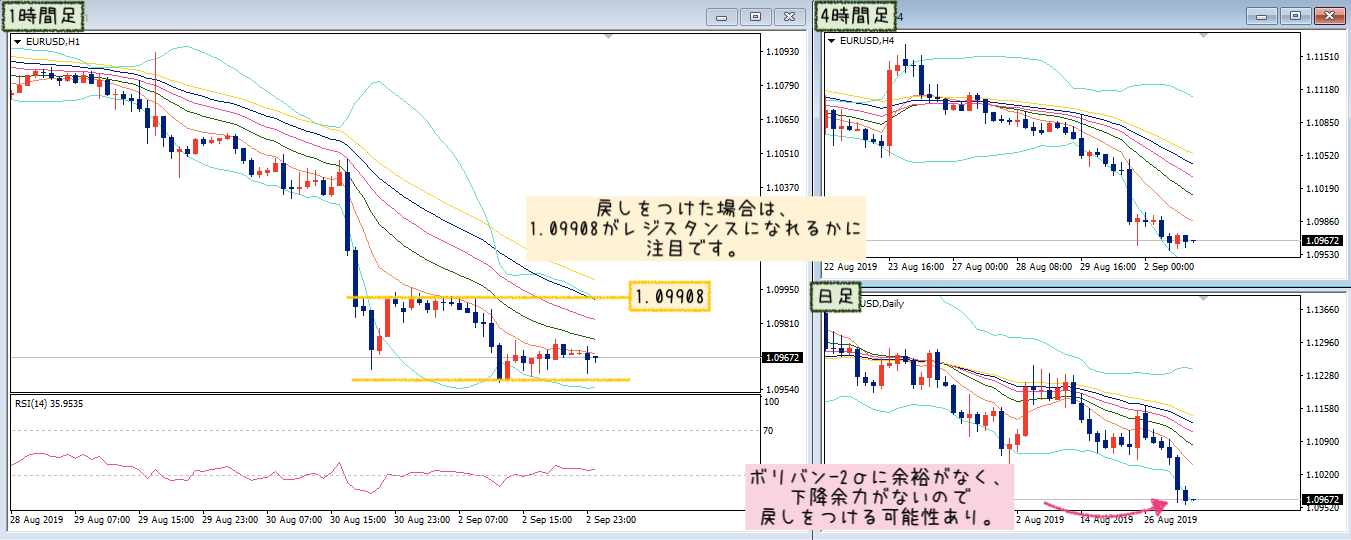Click the 1.09950 price axis value

[x=781, y=289]
